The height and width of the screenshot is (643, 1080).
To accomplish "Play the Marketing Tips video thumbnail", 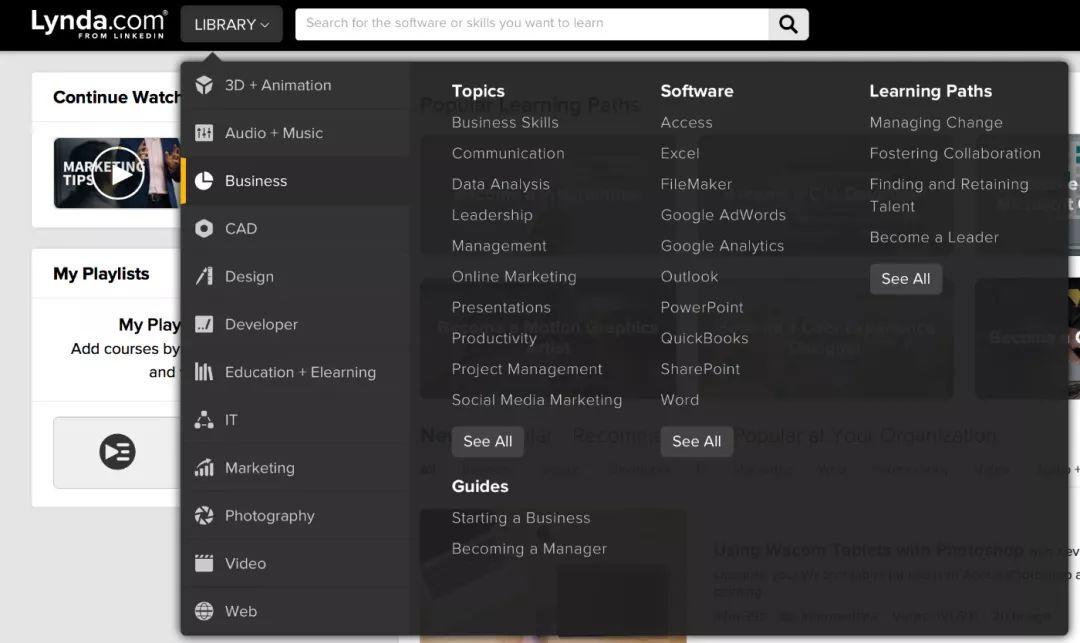I will pyautogui.click(x=119, y=173).
